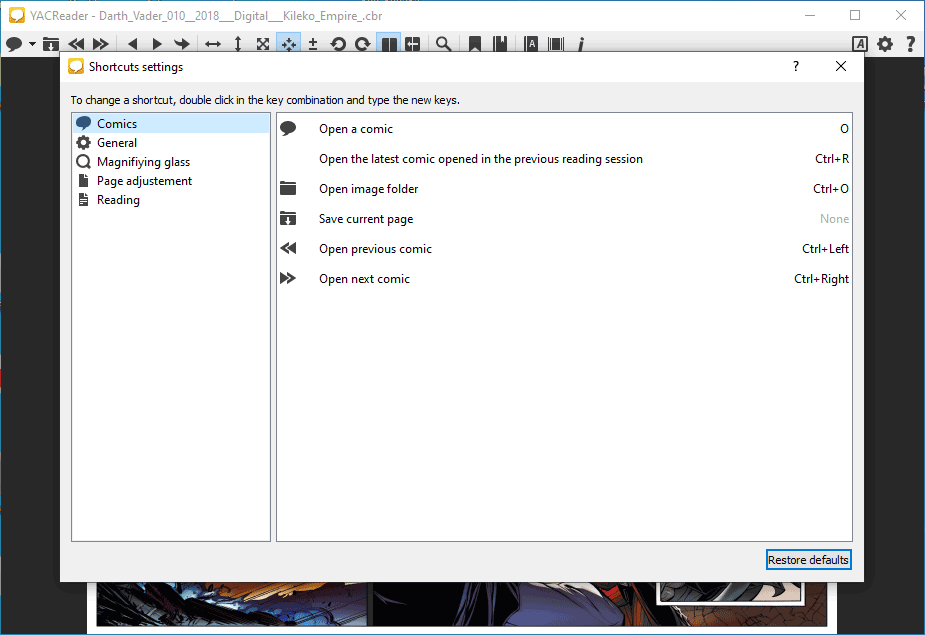This screenshot has height=635, width=925.
Task: Select Reading category in shortcuts list
Action: click(171, 199)
